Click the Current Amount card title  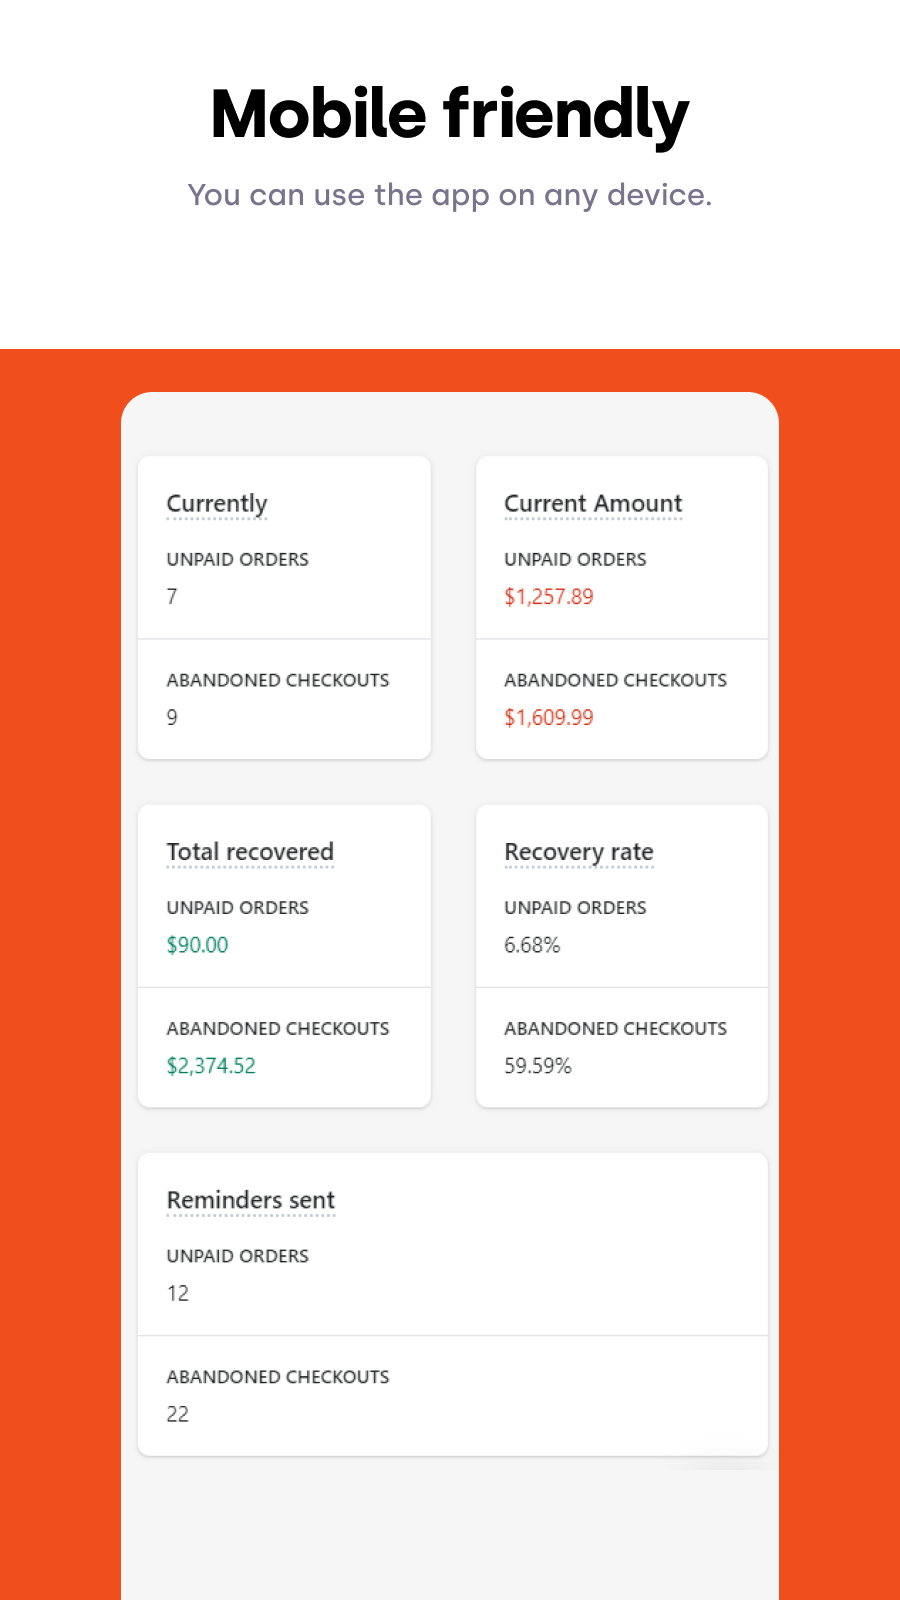(592, 503)
